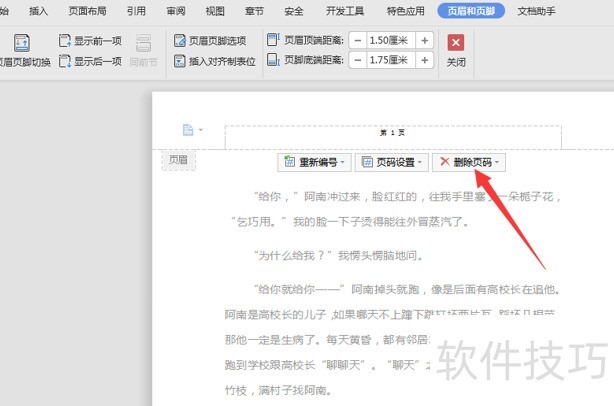Click the text "乞巧用。" 我的脸一下子

(349, 222)
